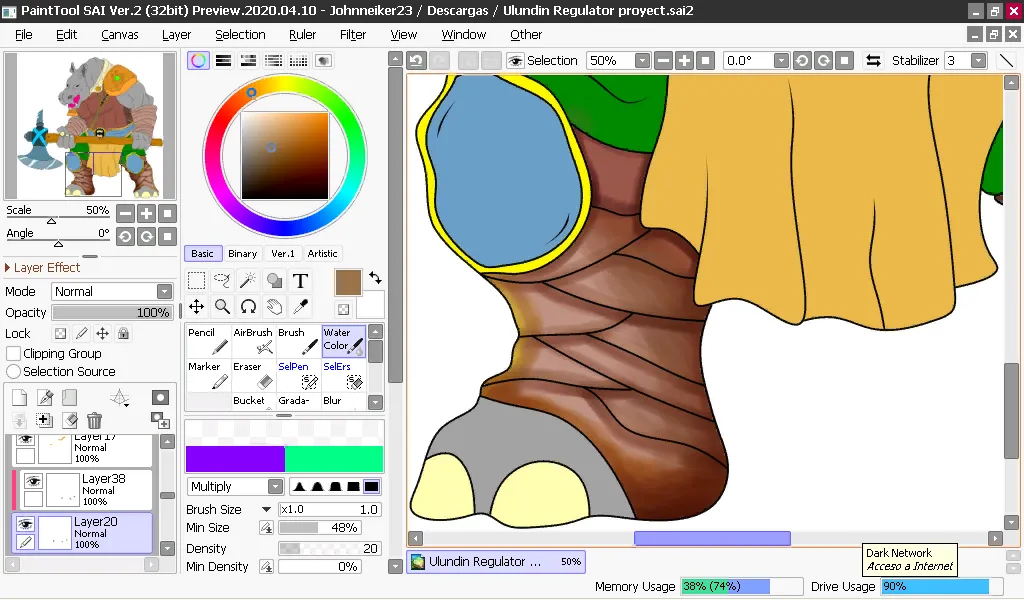Enable the Clipping Group checkbox
Screen dimensions: 1024x600
click(x=13, y=353)
